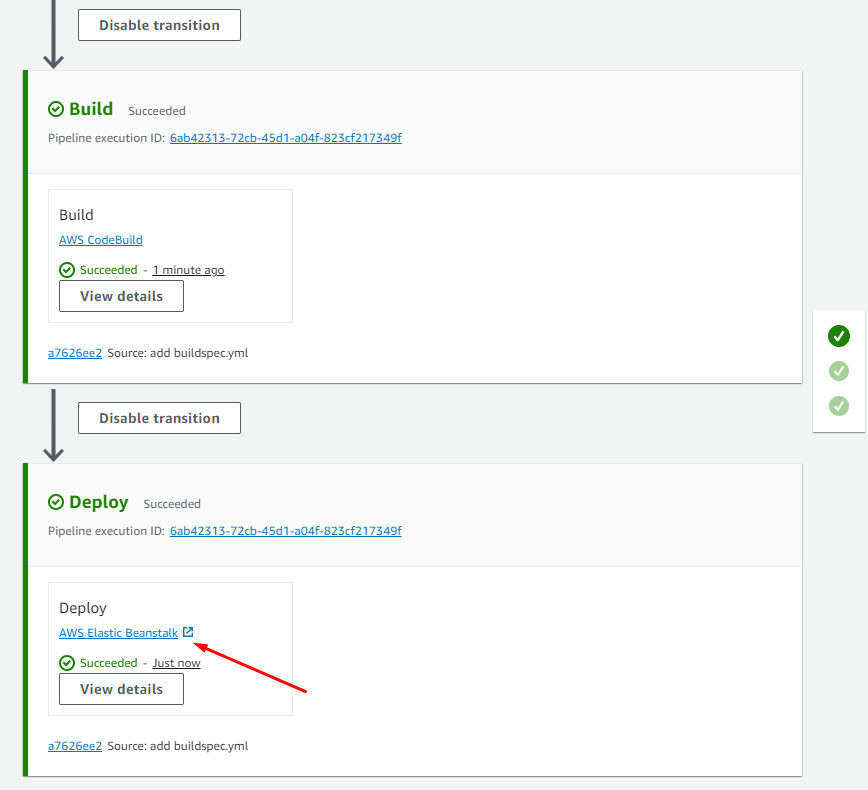This screenshot has width=868, height=790.
Task: View details of the Build action
Action: [121, 296]
